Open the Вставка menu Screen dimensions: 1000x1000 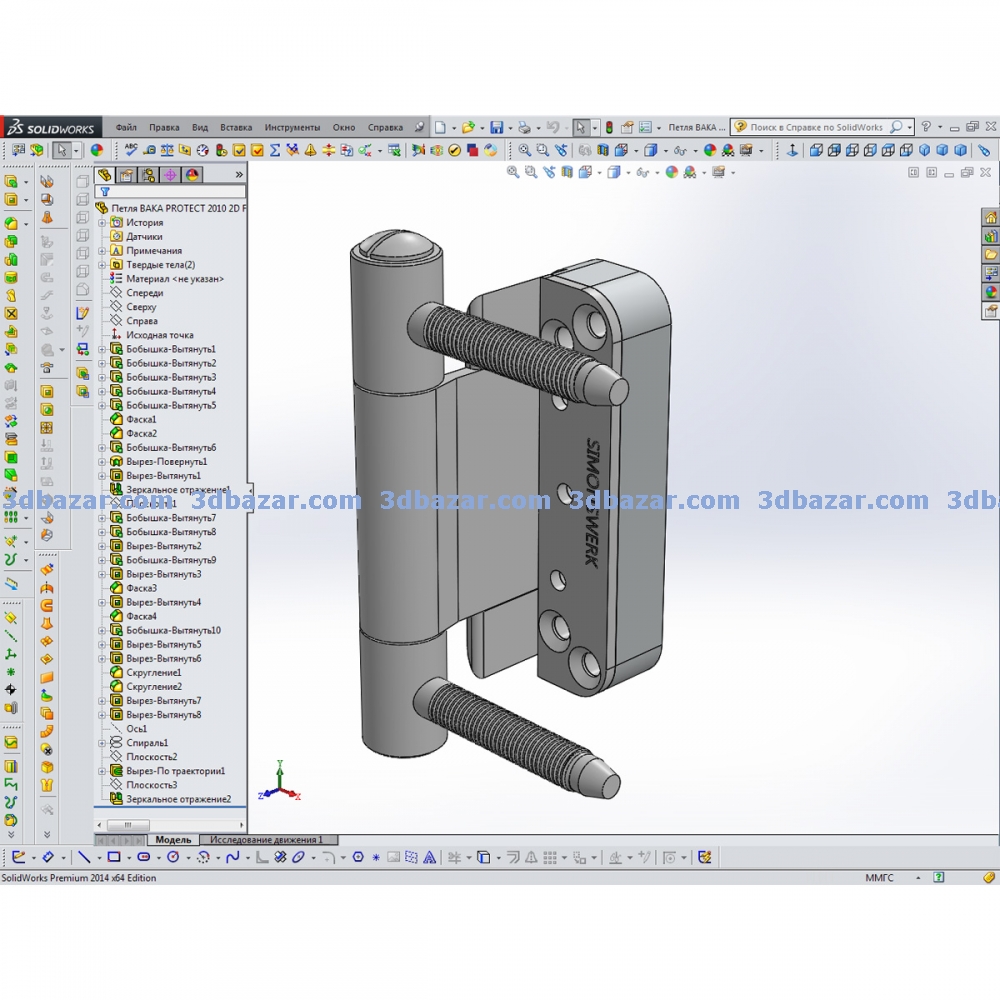[x=236, y=128]
